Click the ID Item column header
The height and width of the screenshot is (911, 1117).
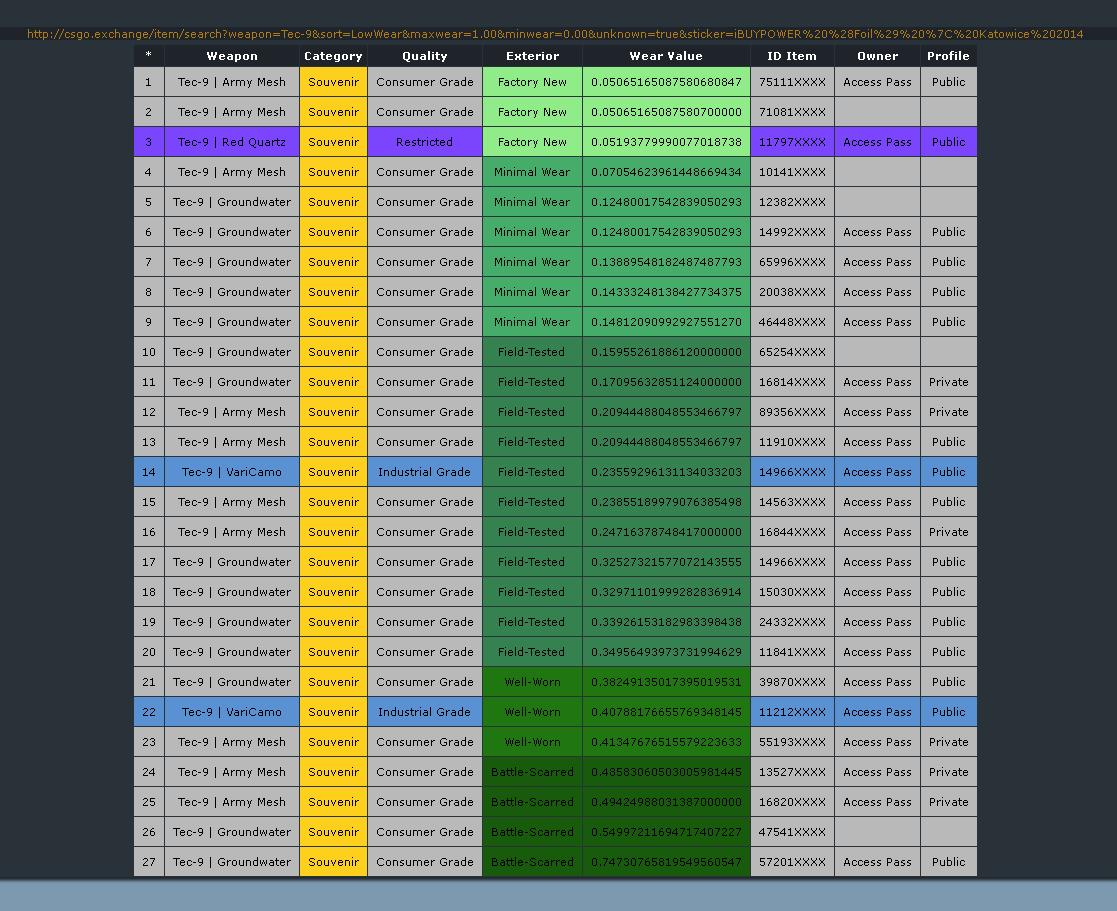pos(791,56)
